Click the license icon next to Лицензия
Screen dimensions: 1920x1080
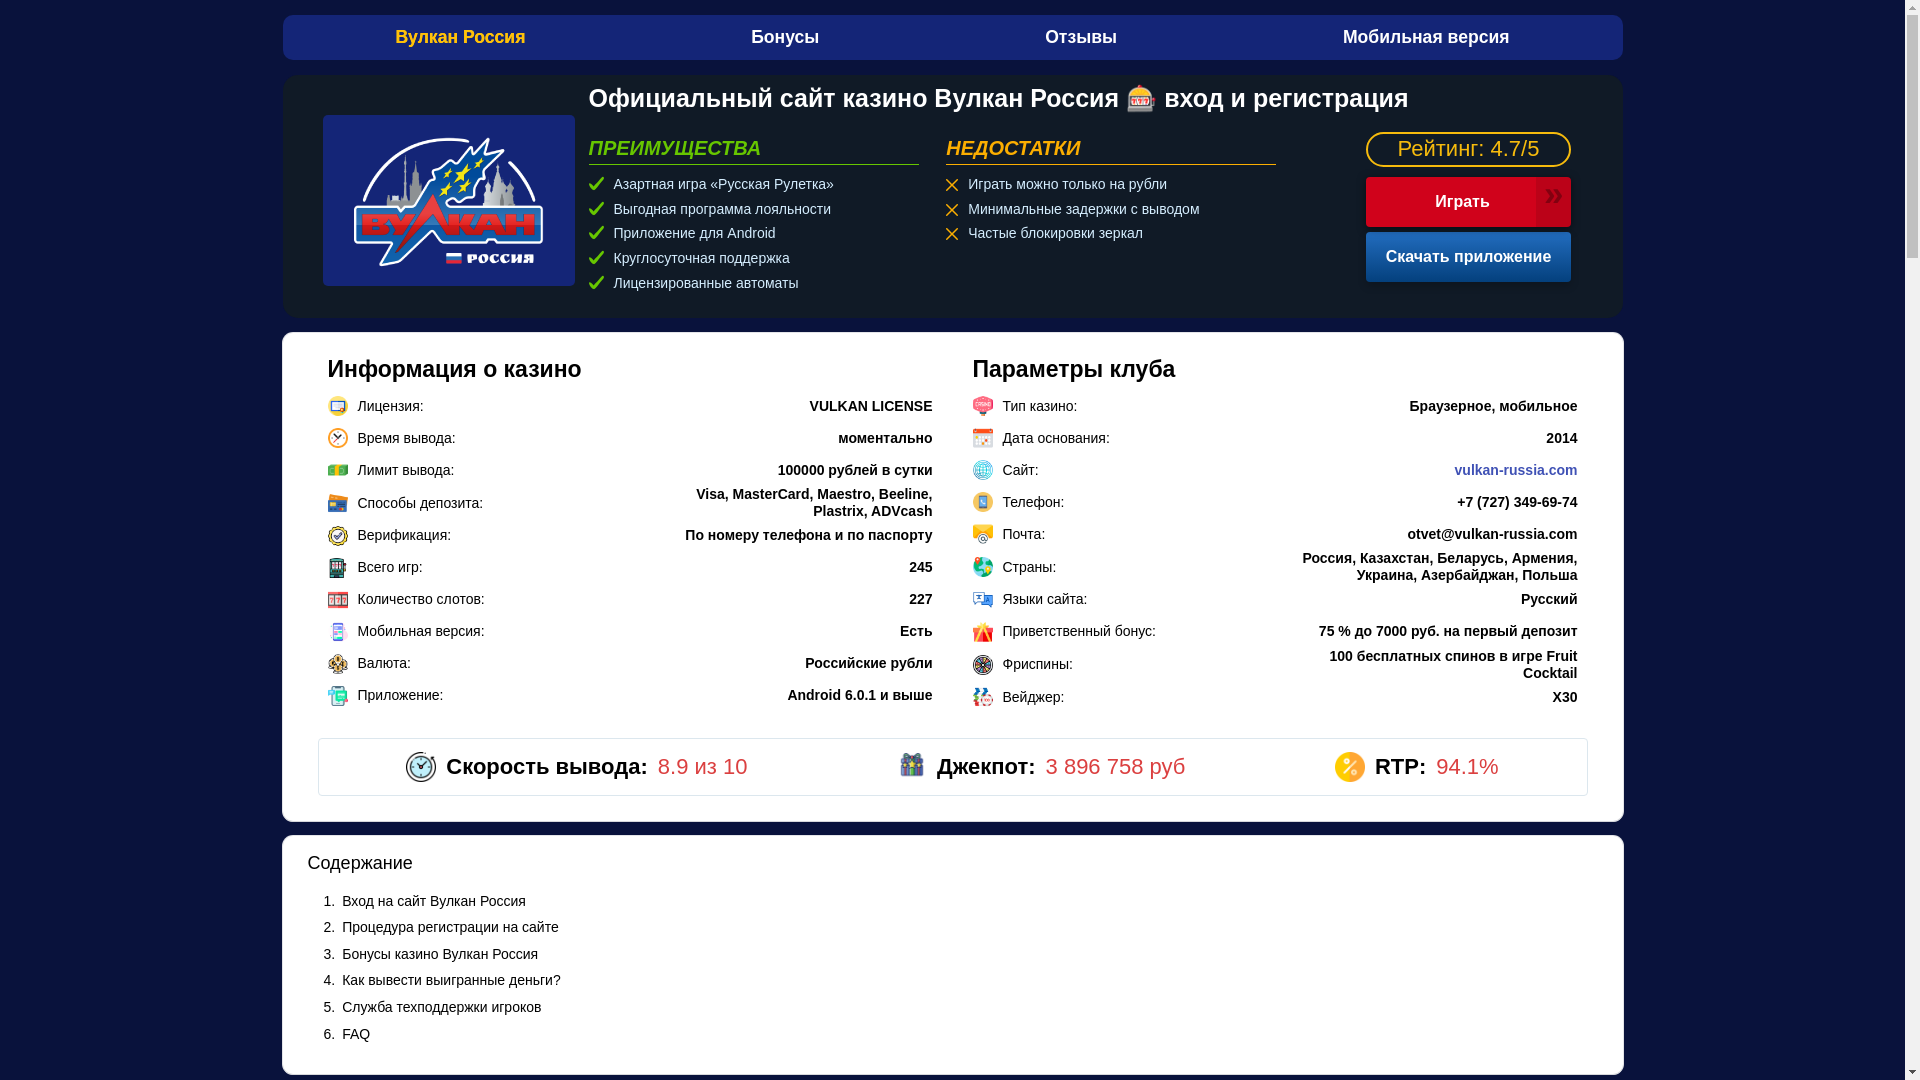(x=338, y=406)
